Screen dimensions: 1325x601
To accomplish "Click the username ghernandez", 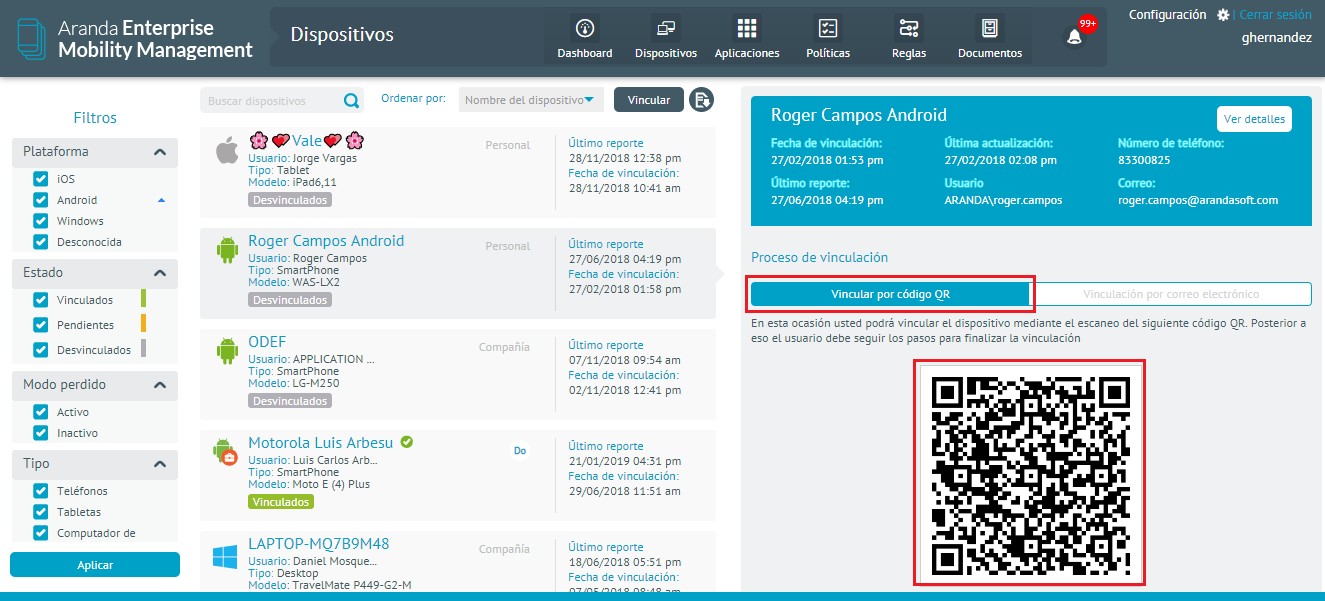I will (1276, 37).
